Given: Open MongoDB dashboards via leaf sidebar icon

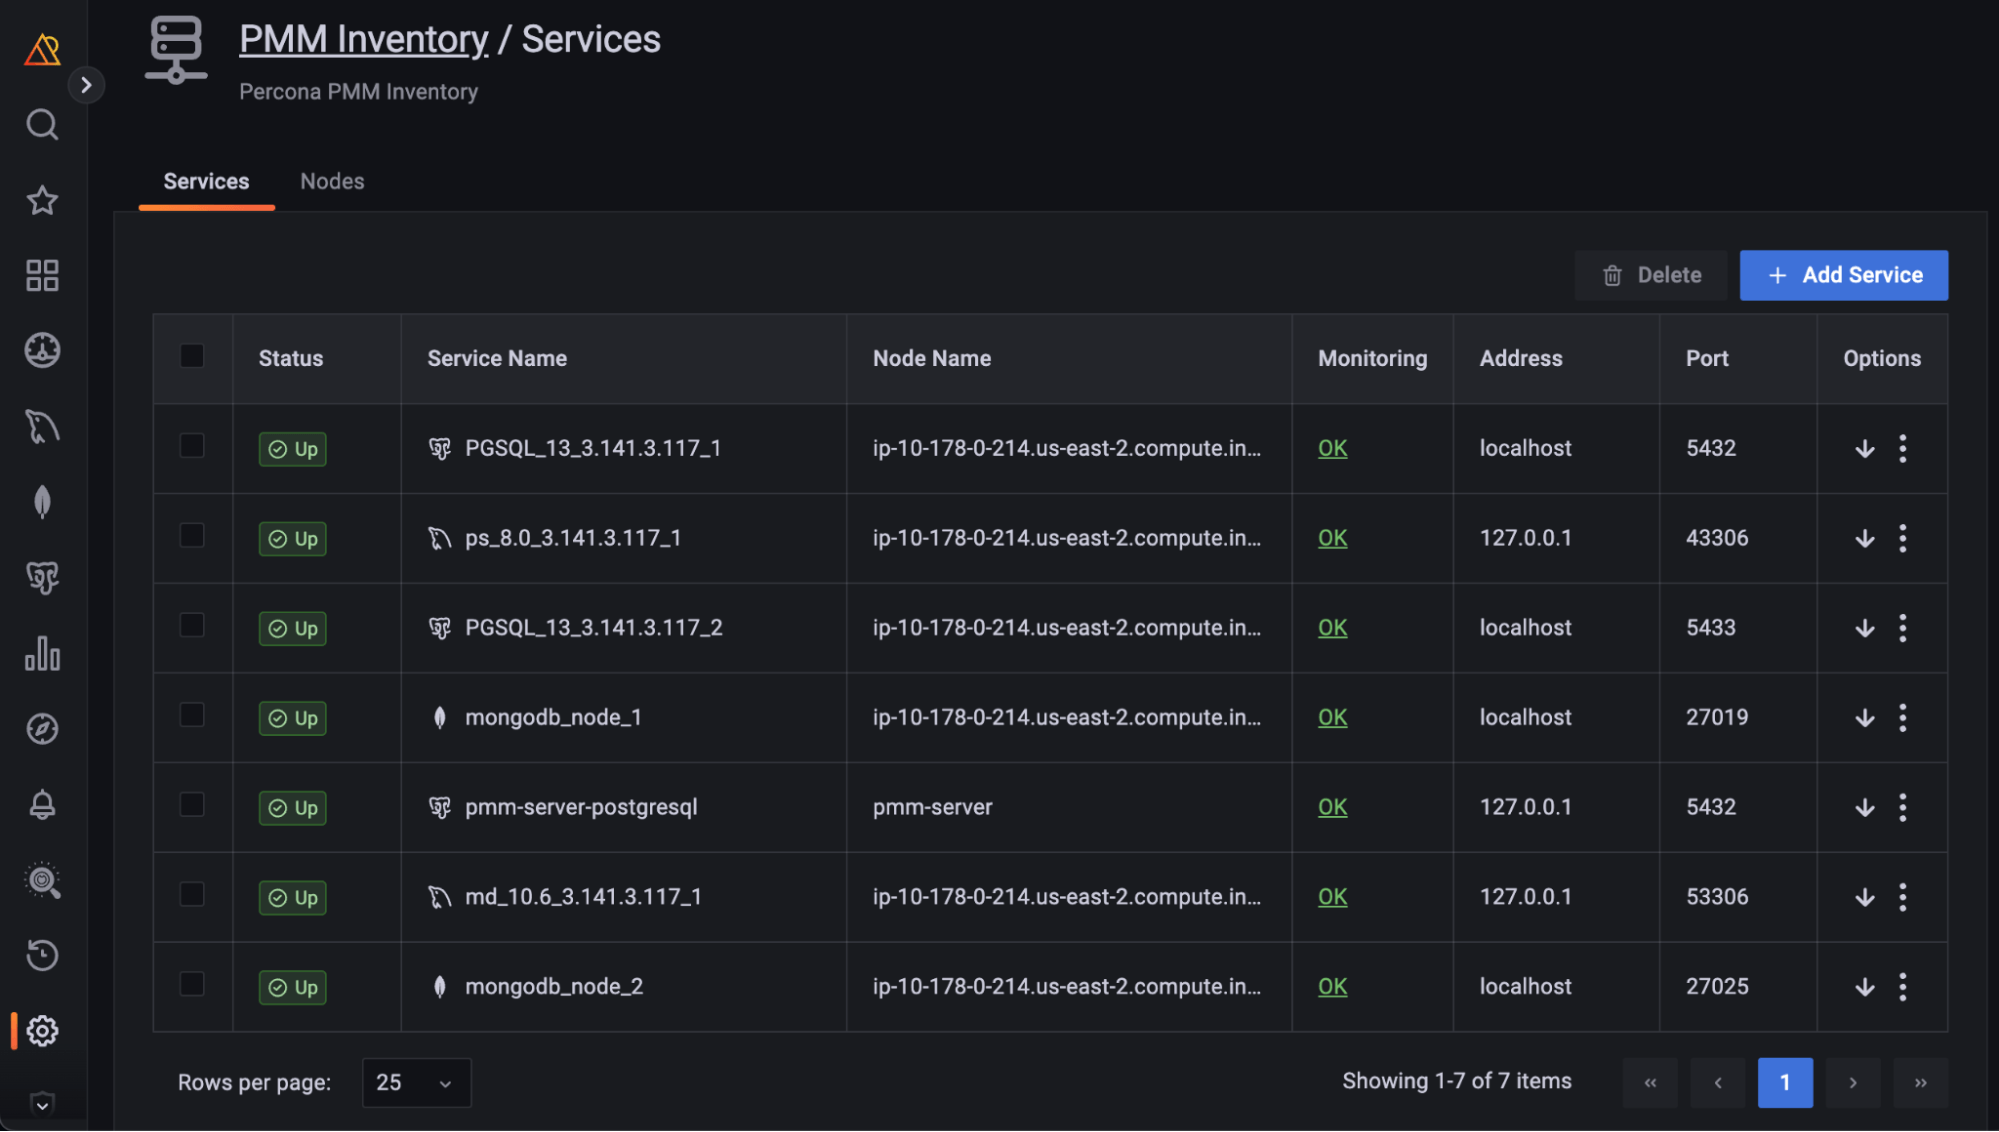Looking at the screenshot, I should click(42, 502).
